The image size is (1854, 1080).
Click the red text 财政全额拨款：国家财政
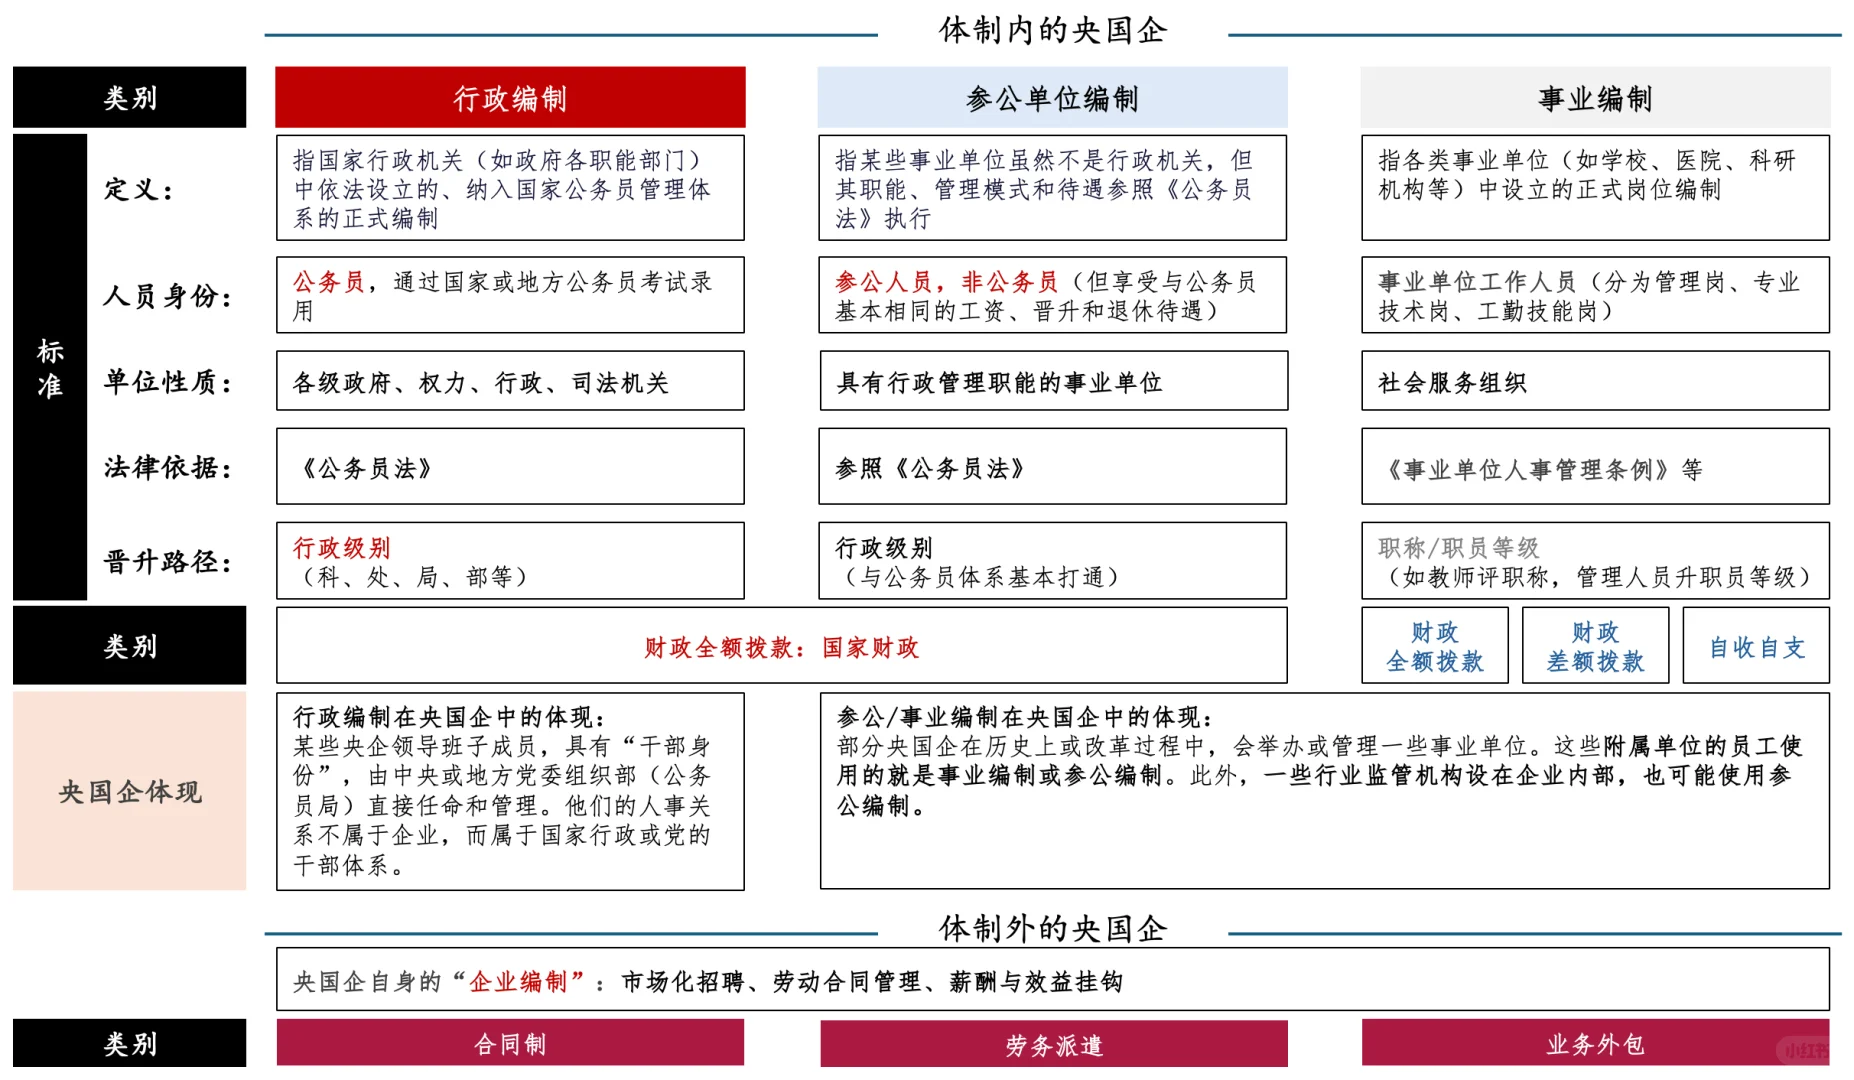coord(781,647)
